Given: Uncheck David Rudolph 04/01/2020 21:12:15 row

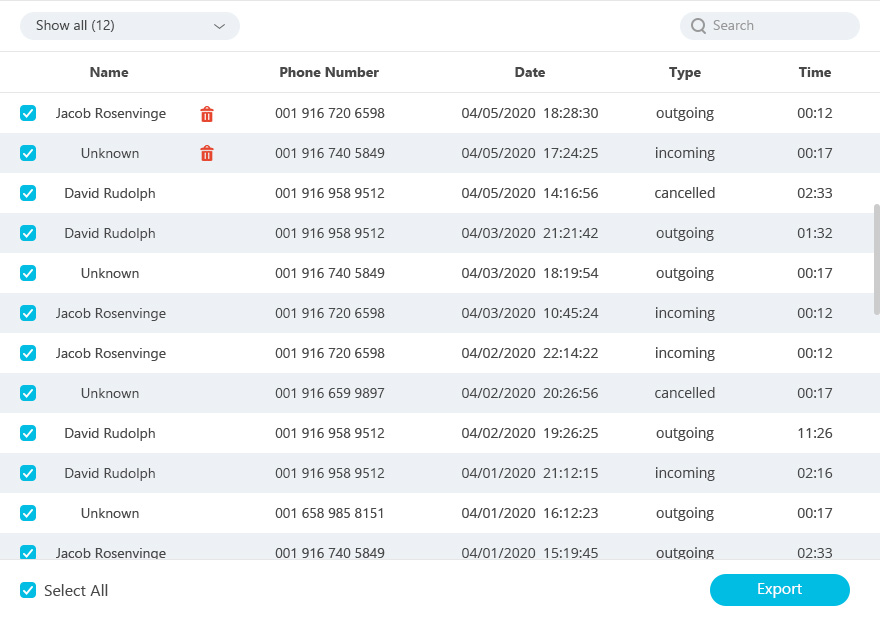Looking at the screenshot, I should click(x=28, y=473).
